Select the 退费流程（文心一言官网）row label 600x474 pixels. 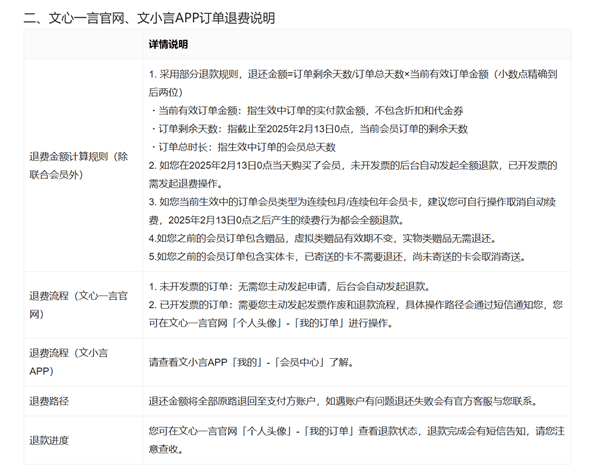pos(78,305)
